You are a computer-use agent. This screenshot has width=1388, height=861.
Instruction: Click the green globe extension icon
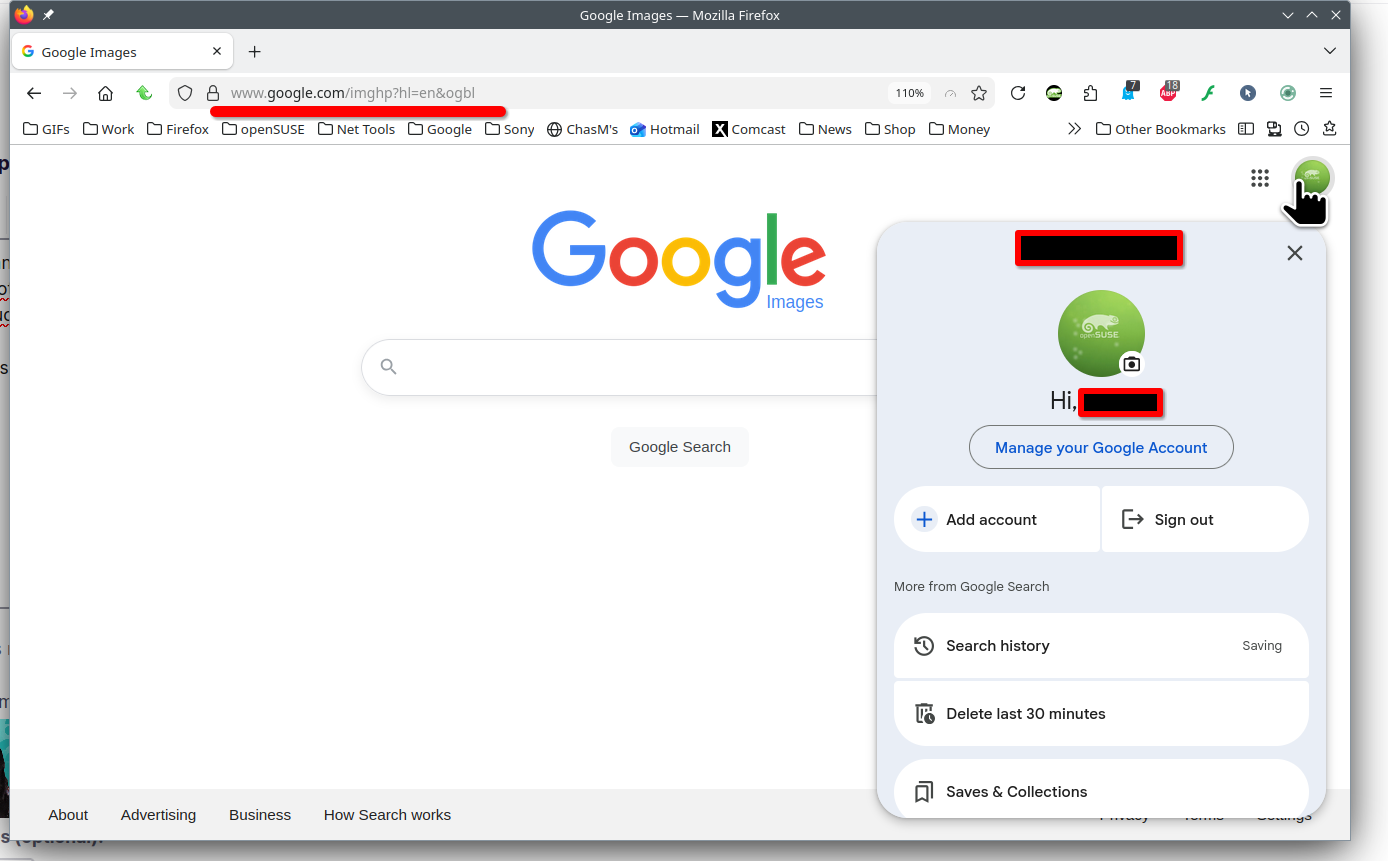[x=1288, y=93]
